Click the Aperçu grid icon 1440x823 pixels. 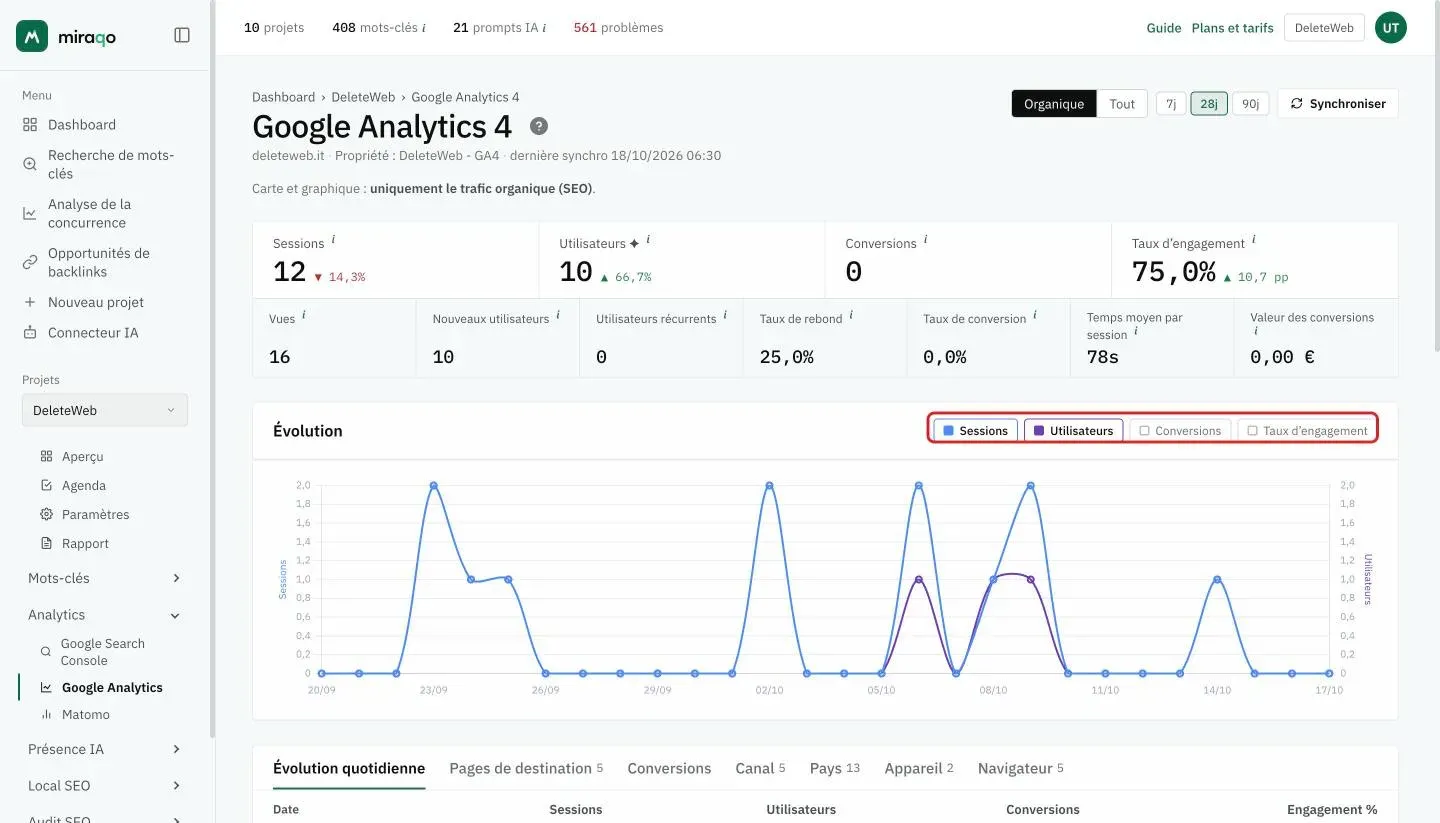pos(46,456)
